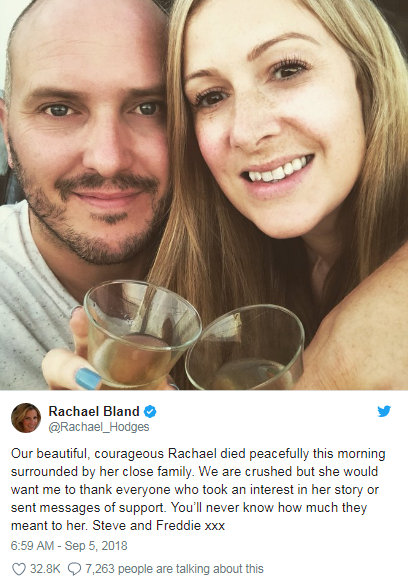Click the right drinking glass in photo
This screenshot has height=583, width=408.
245,348
